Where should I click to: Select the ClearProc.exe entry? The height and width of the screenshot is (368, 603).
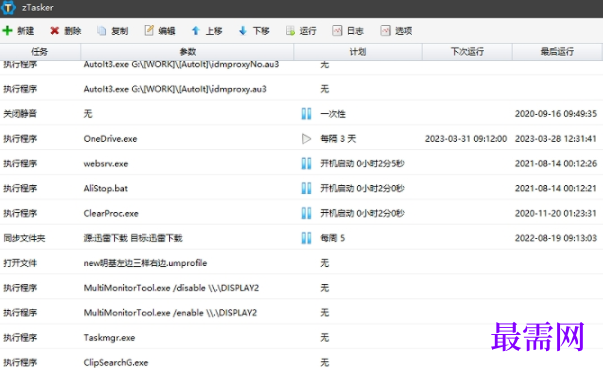[x=111, y=213]
